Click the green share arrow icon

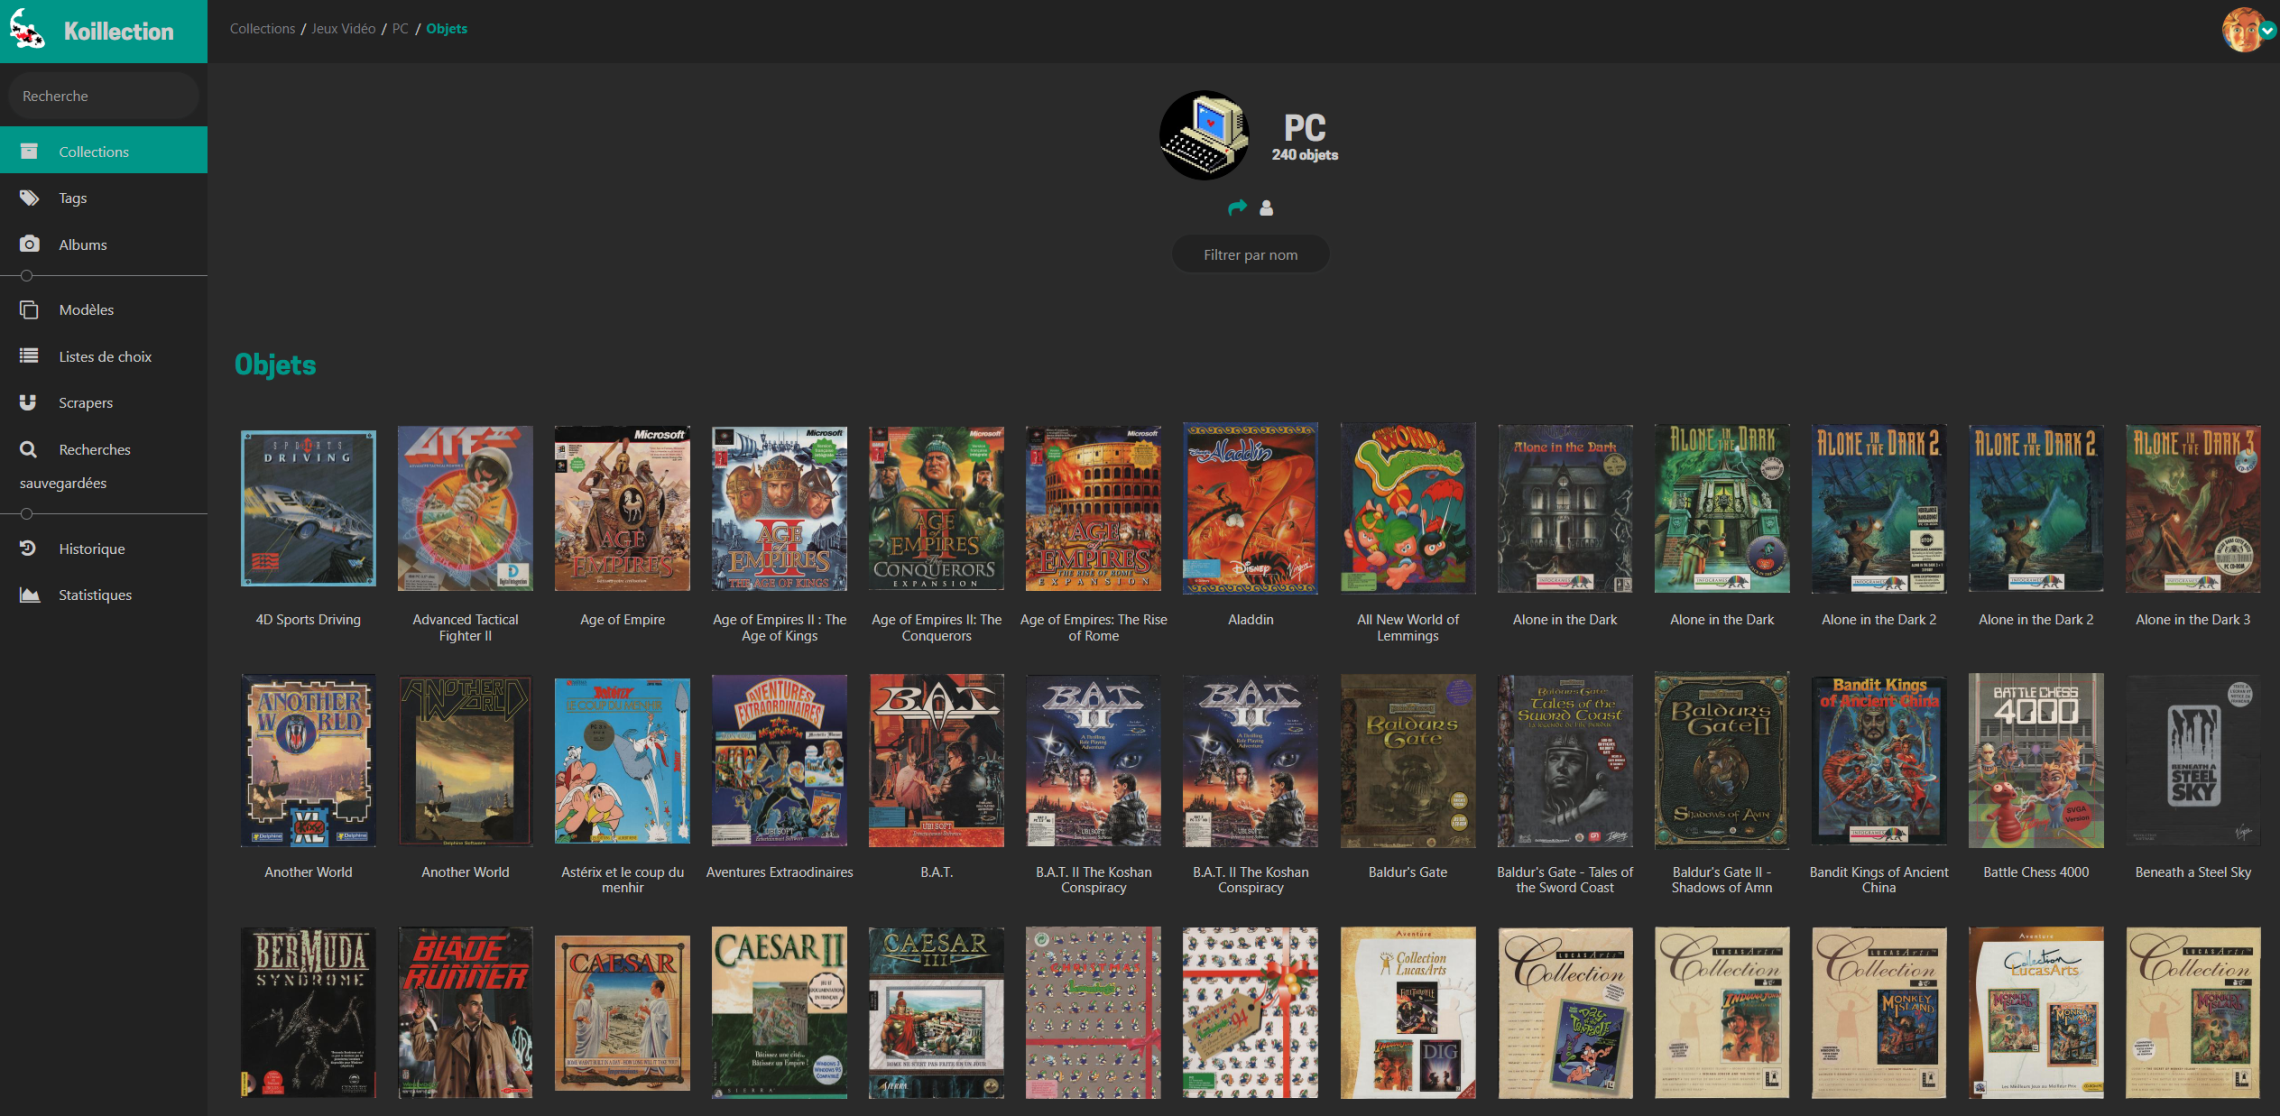coord(1237,207)
